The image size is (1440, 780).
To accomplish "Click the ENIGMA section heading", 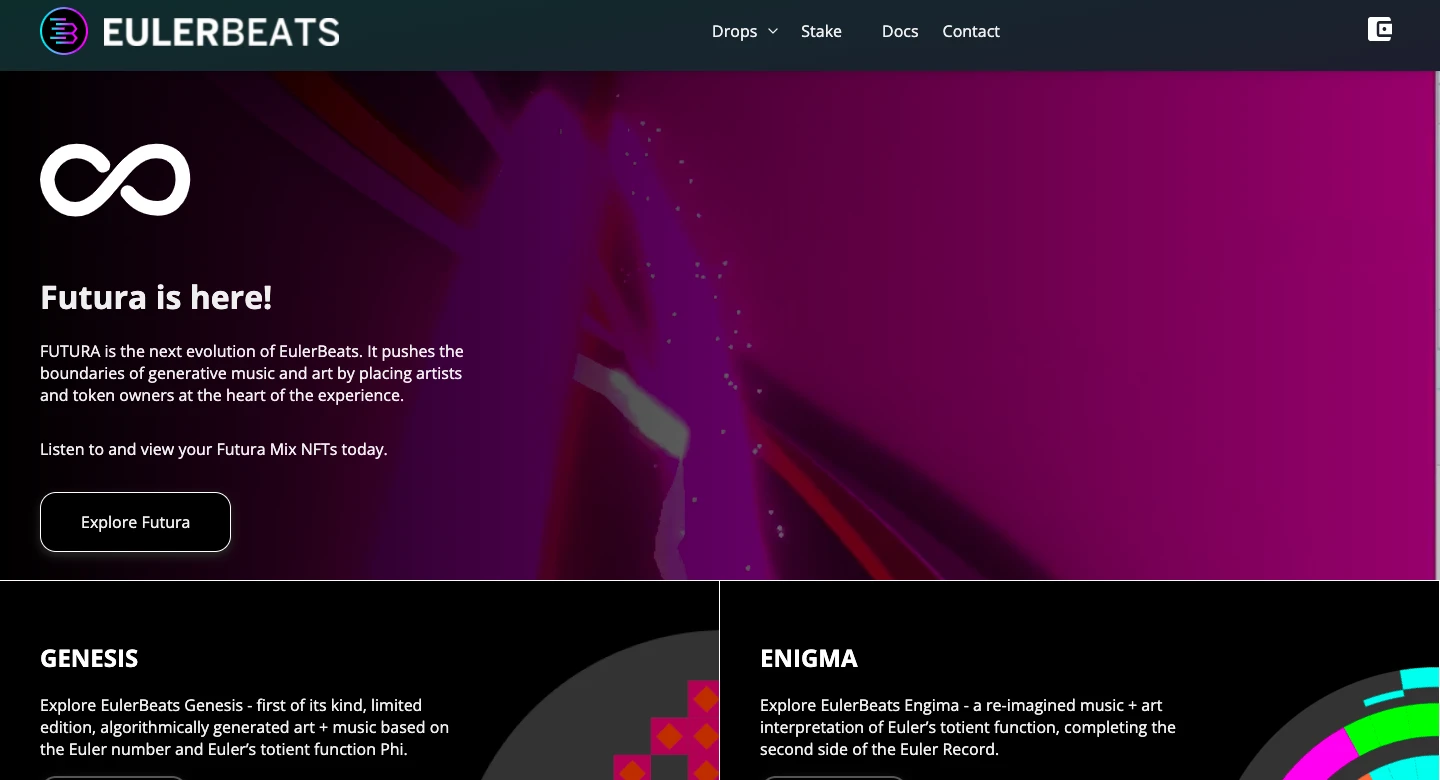I will coord(809,658).
